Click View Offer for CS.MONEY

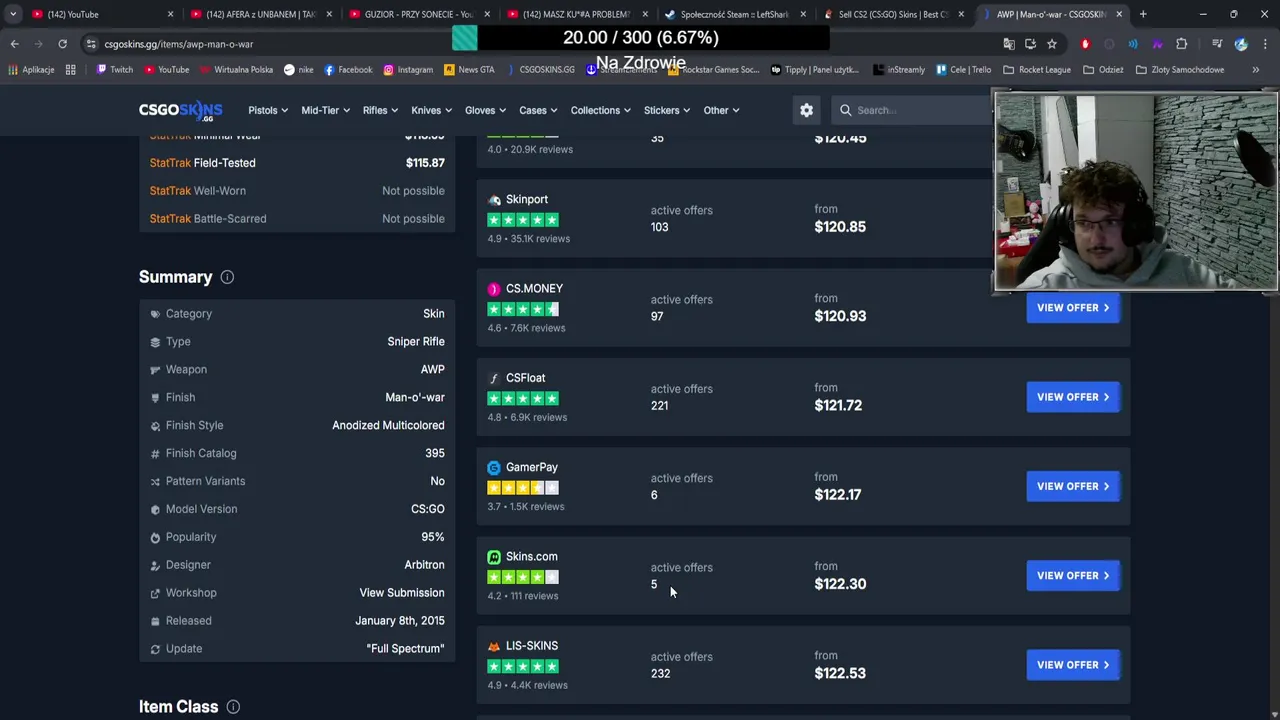pos(1072,308)
